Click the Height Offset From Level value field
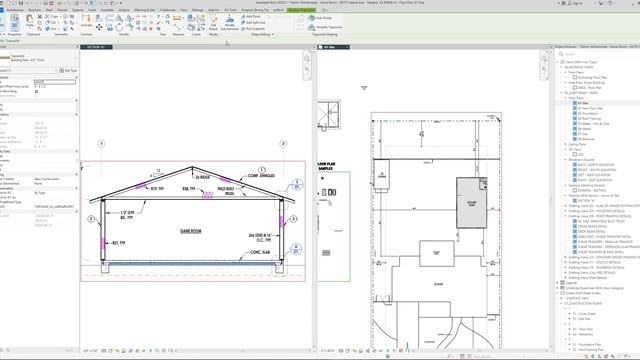The height and width of the screenshot is (360, 640). point(55,87)
